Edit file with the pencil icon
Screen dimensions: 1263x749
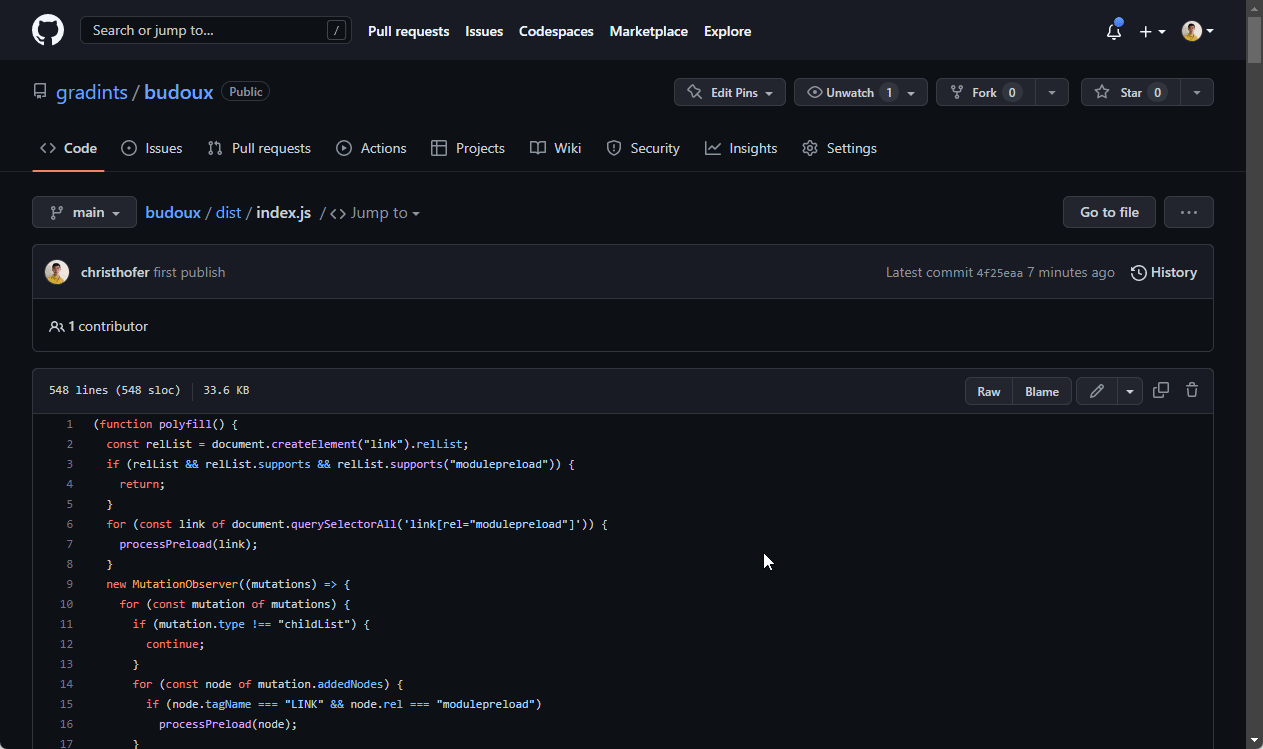pos(1096,391)
